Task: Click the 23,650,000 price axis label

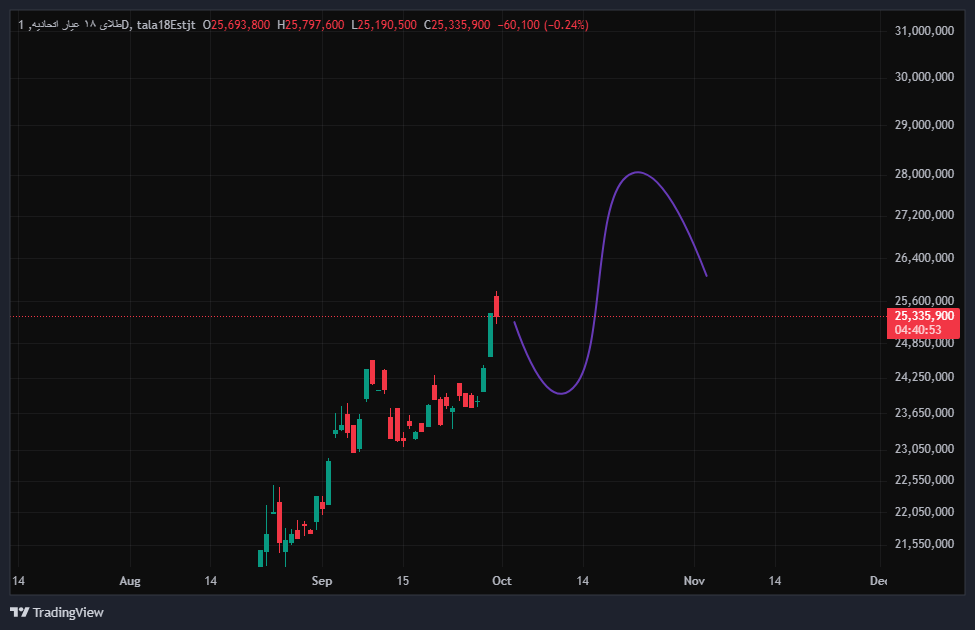Action: tap(924, 413)
